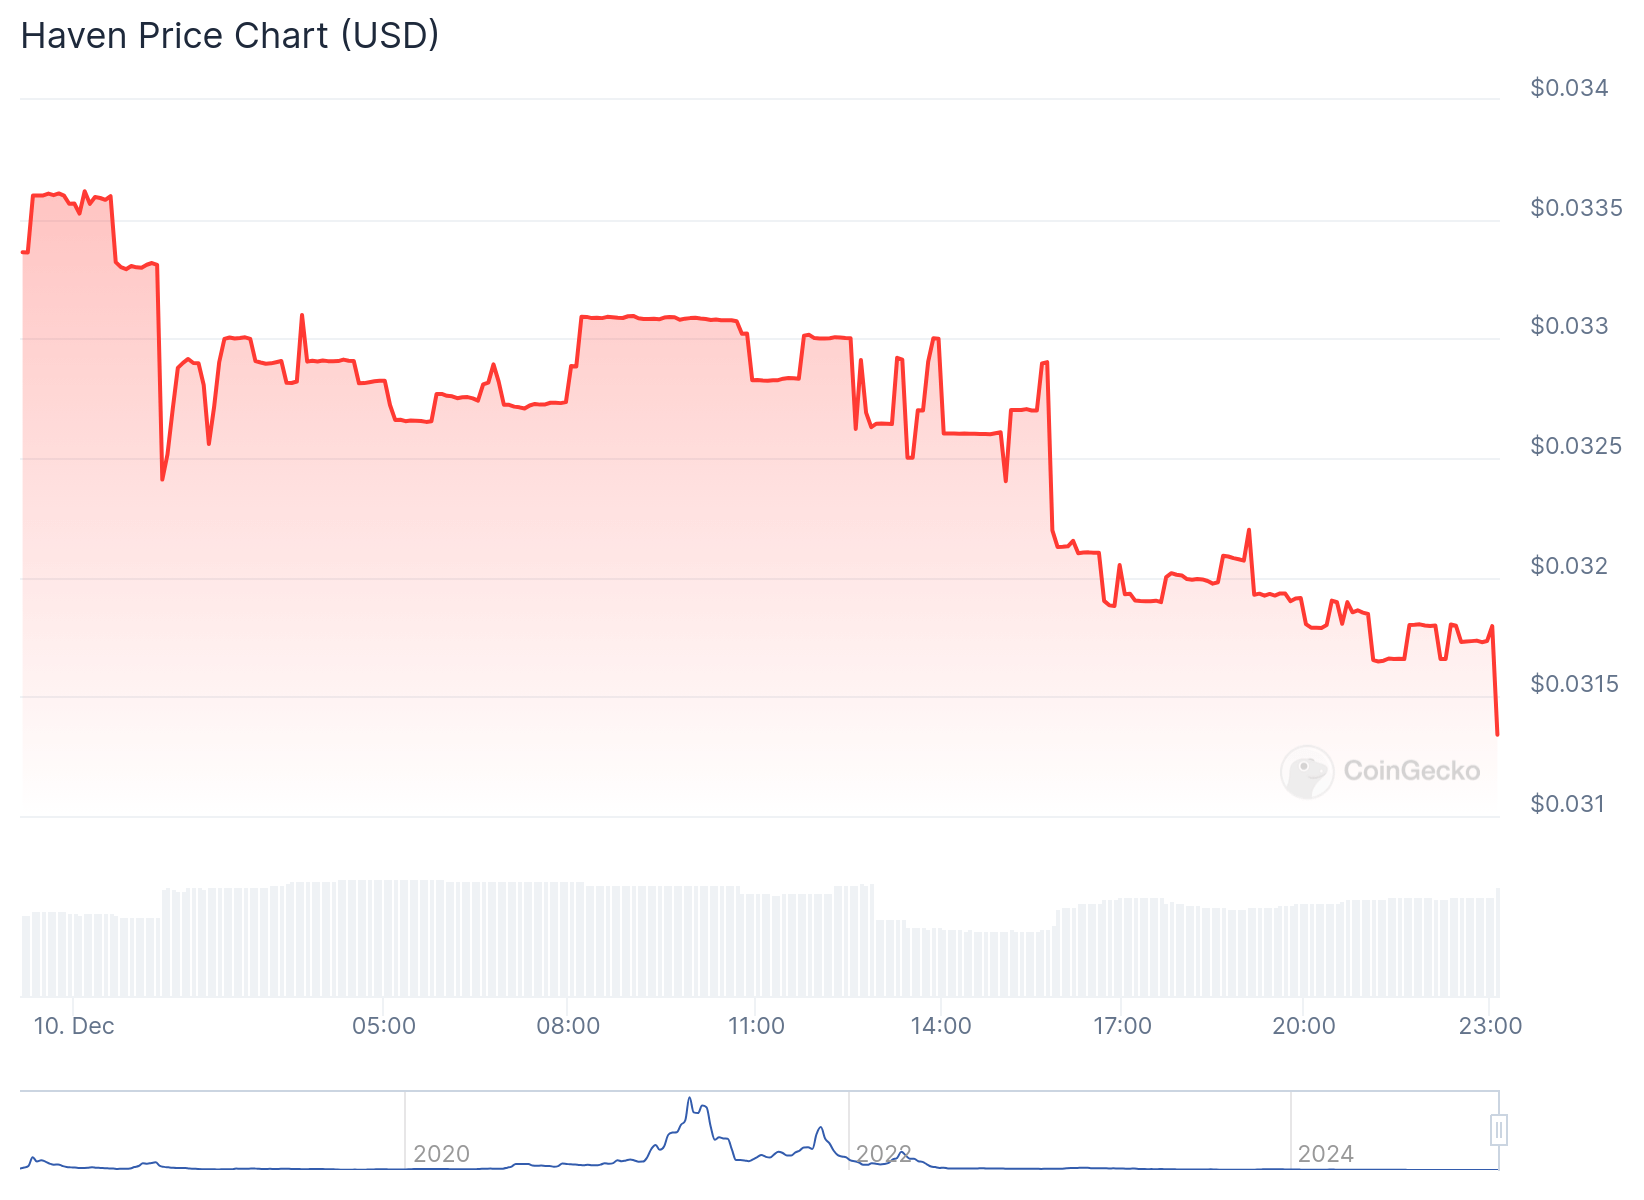Image resolution: width=1644 pixels, height=1200 pixels.
Task: Click the 17:00 time axis label
Action: (x=1122, y=1026)
